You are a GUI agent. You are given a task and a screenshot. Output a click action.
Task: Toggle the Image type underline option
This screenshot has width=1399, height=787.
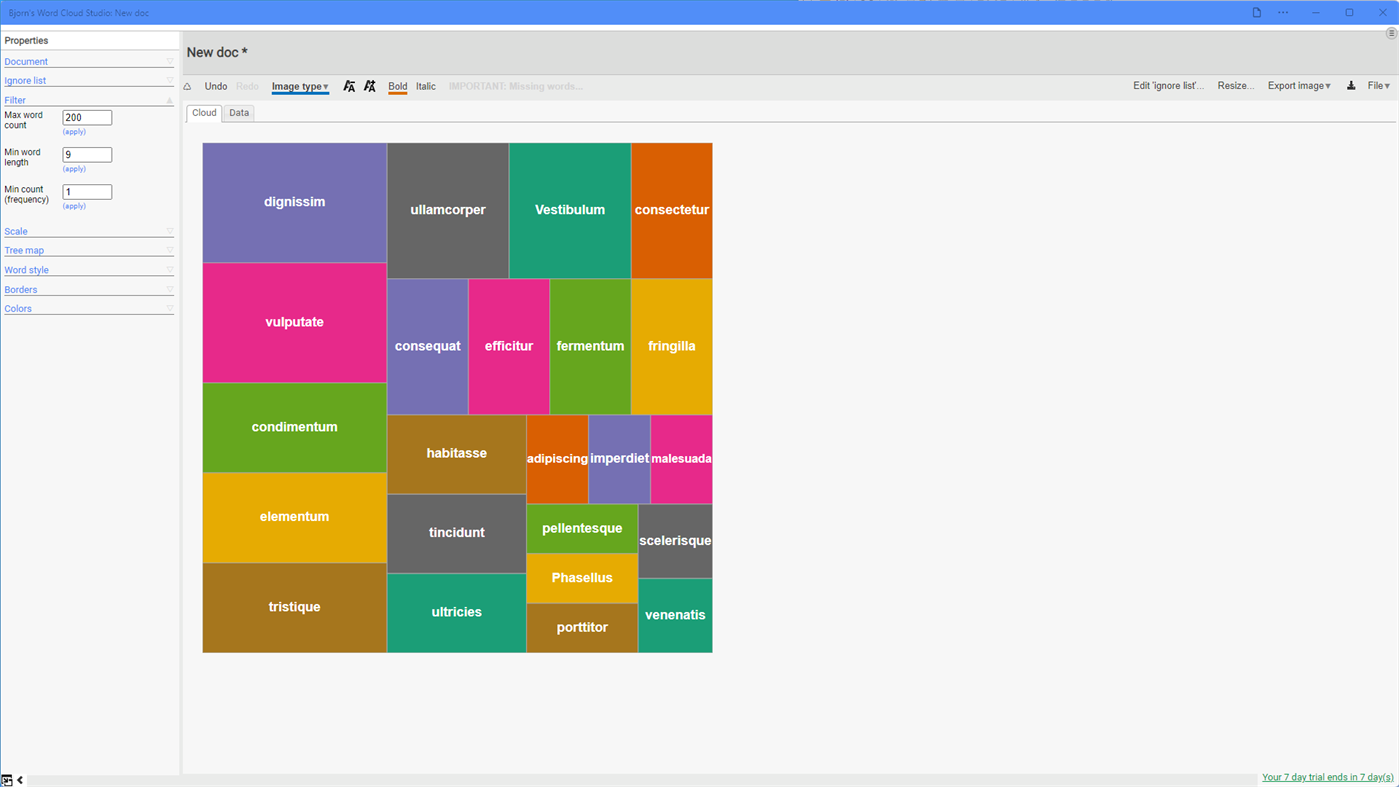tap(299, 86)
